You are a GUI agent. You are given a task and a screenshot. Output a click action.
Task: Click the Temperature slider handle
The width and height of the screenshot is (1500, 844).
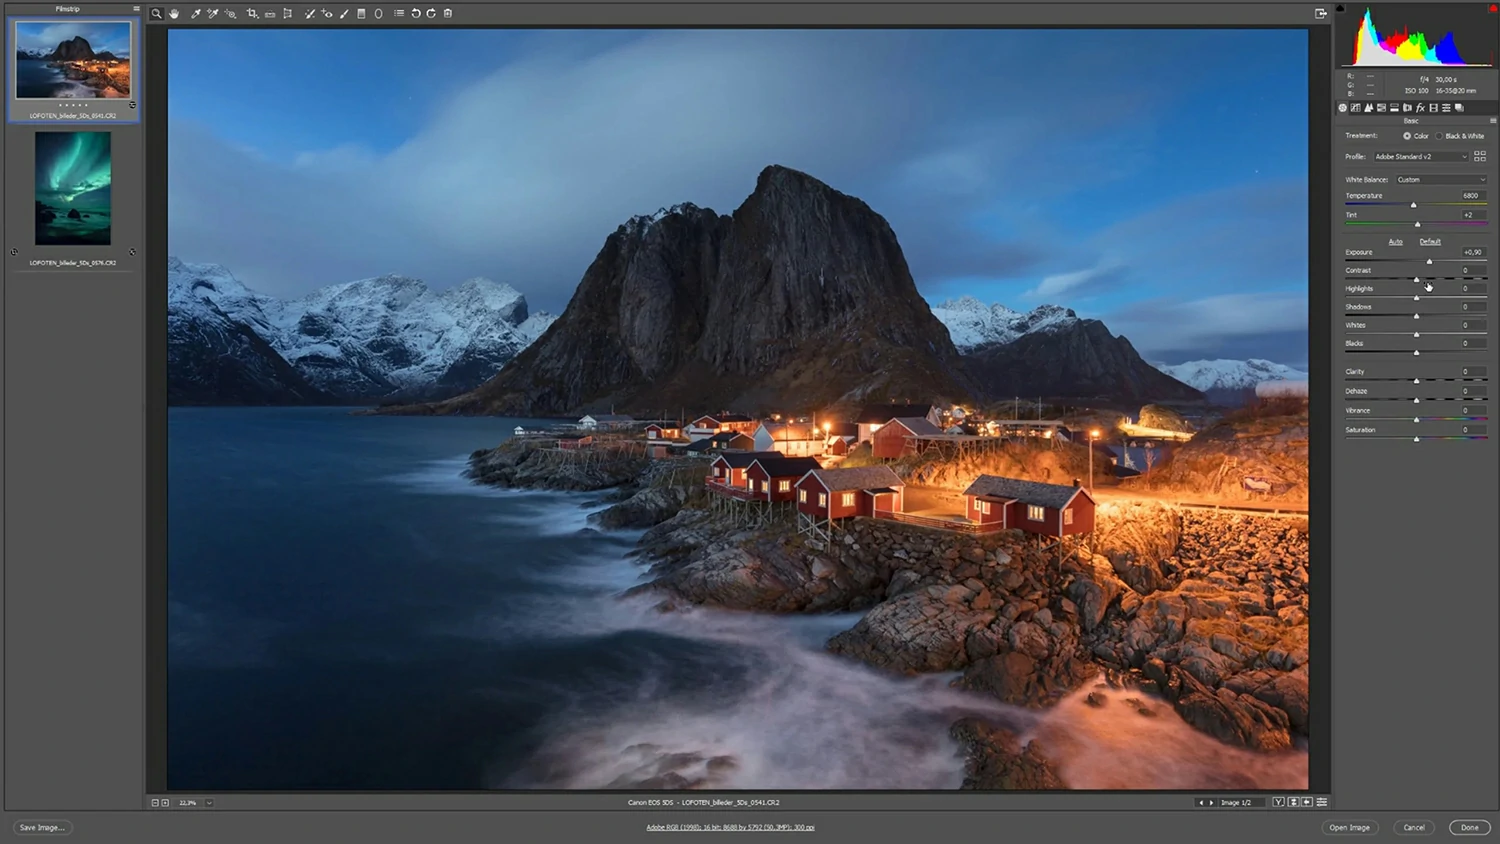coord(1413,205)
